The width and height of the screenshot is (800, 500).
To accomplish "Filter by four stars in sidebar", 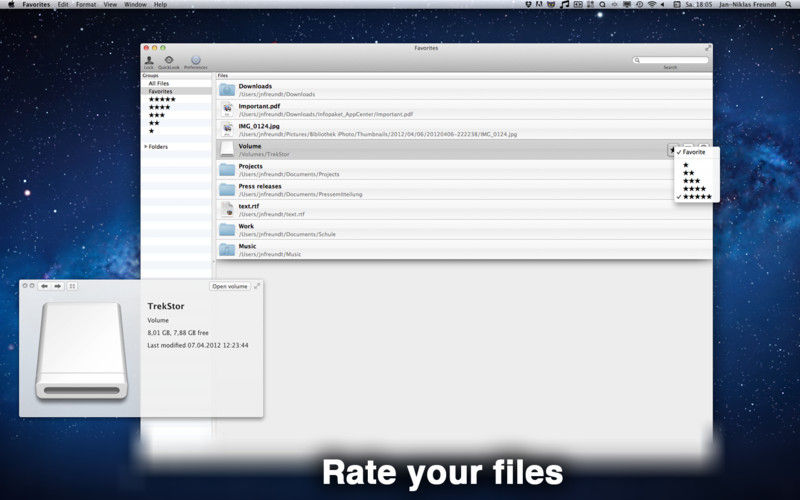I will click(159, 107).
